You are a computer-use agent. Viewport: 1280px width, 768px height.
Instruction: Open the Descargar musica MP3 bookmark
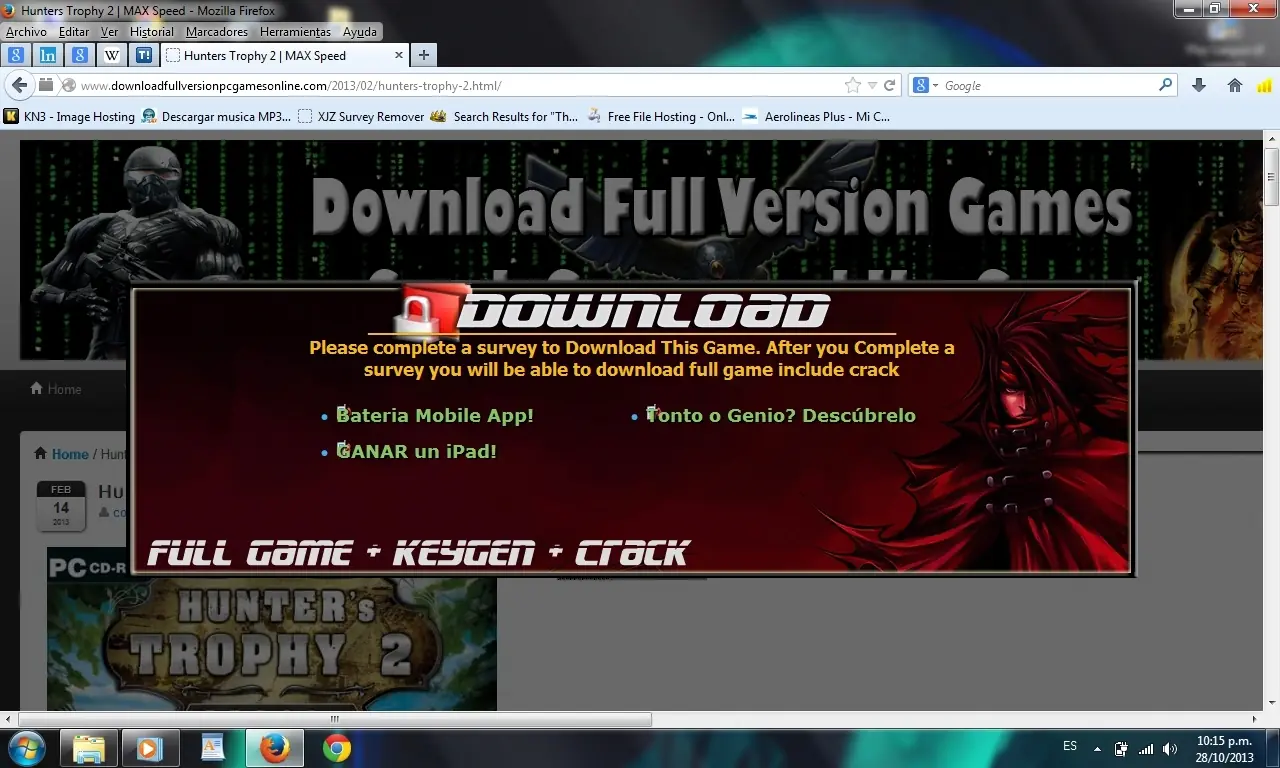click(x=216, y=116)
